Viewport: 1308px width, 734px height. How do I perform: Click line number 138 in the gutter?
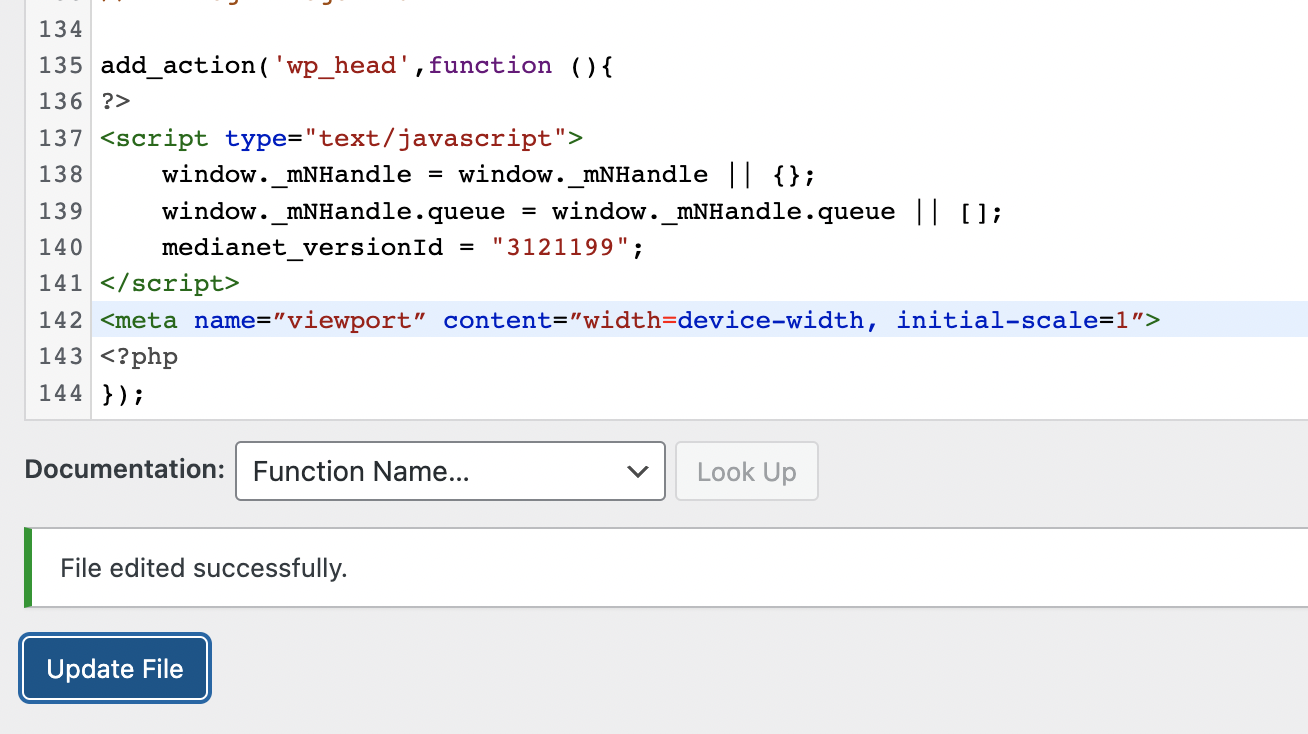coord(60,174)
